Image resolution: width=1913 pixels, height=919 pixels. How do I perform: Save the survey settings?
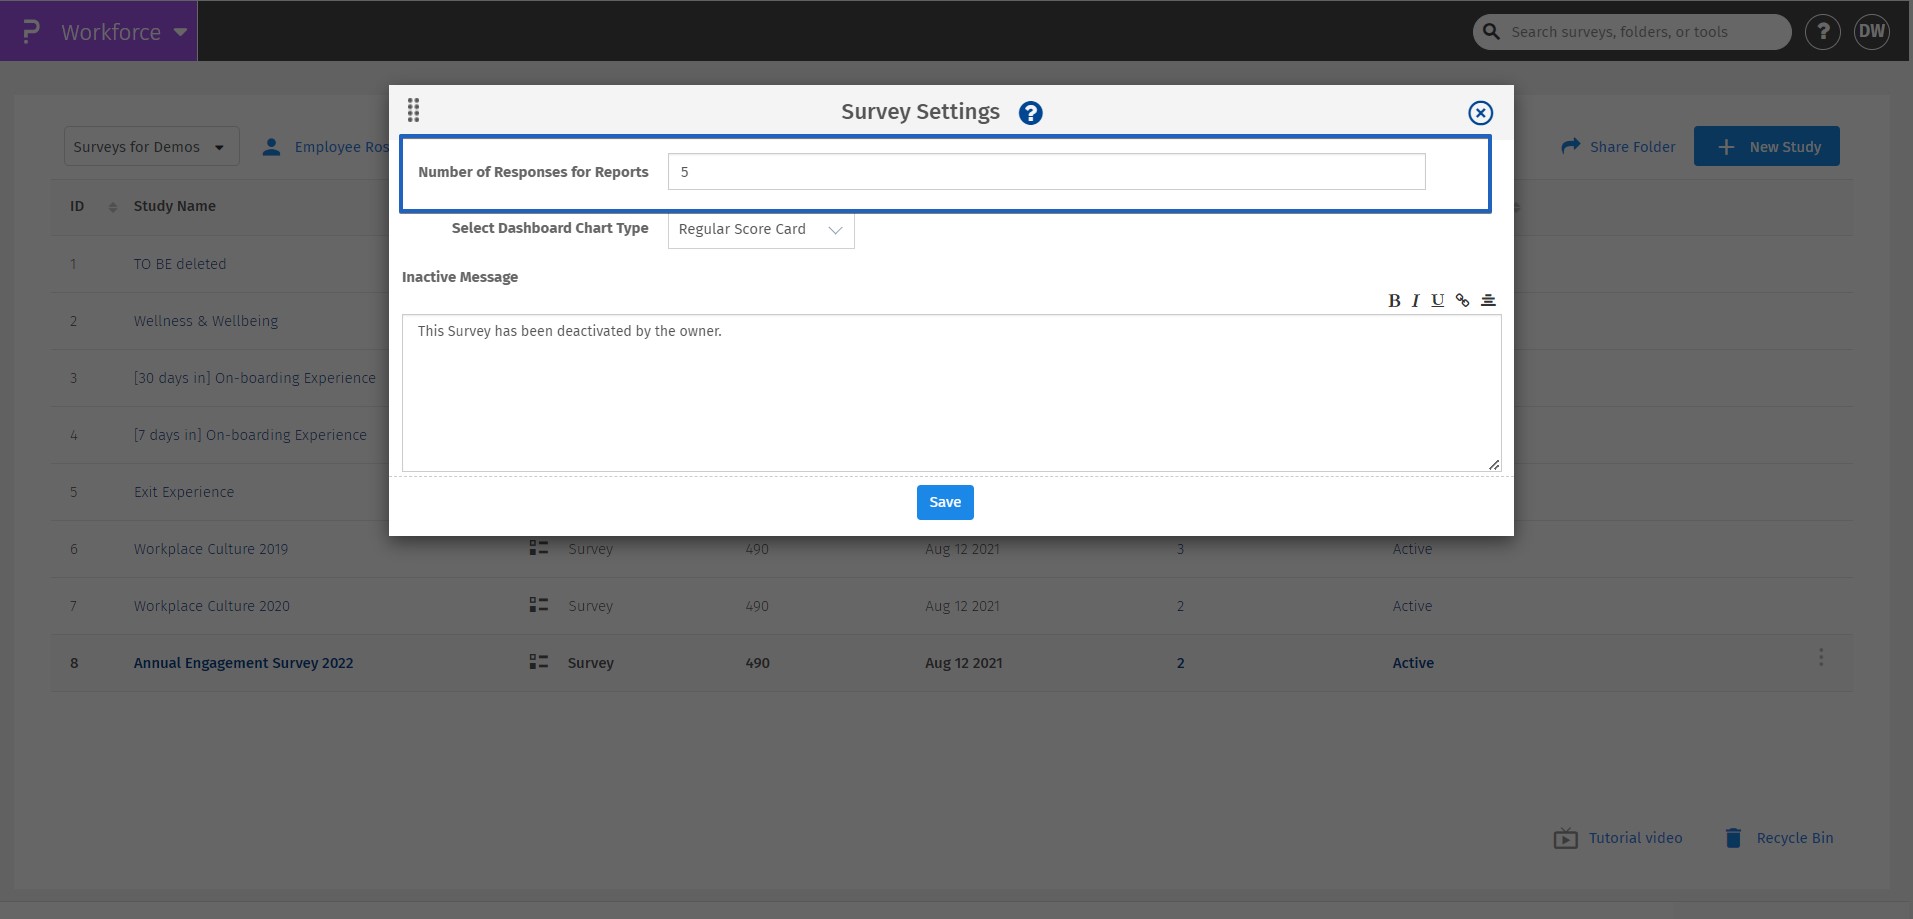click(944, 502)
